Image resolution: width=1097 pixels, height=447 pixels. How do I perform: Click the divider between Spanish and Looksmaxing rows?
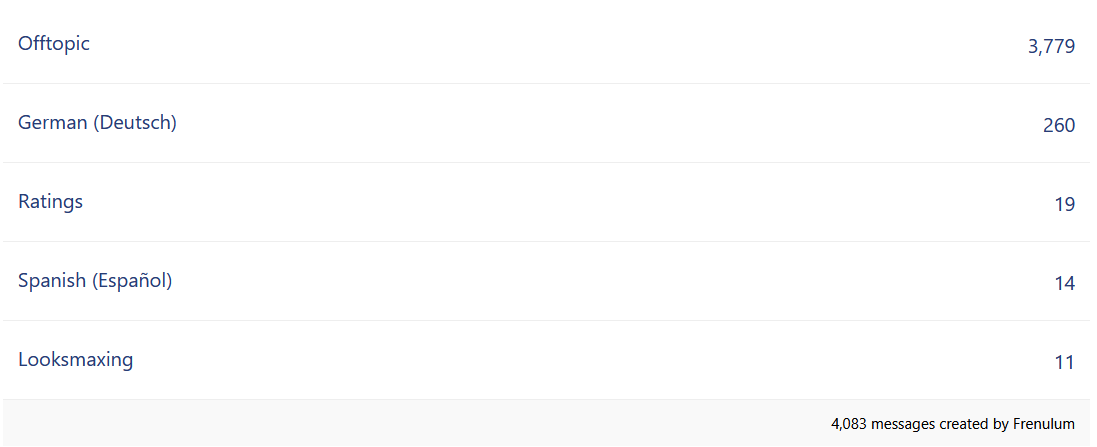point(546,320)
